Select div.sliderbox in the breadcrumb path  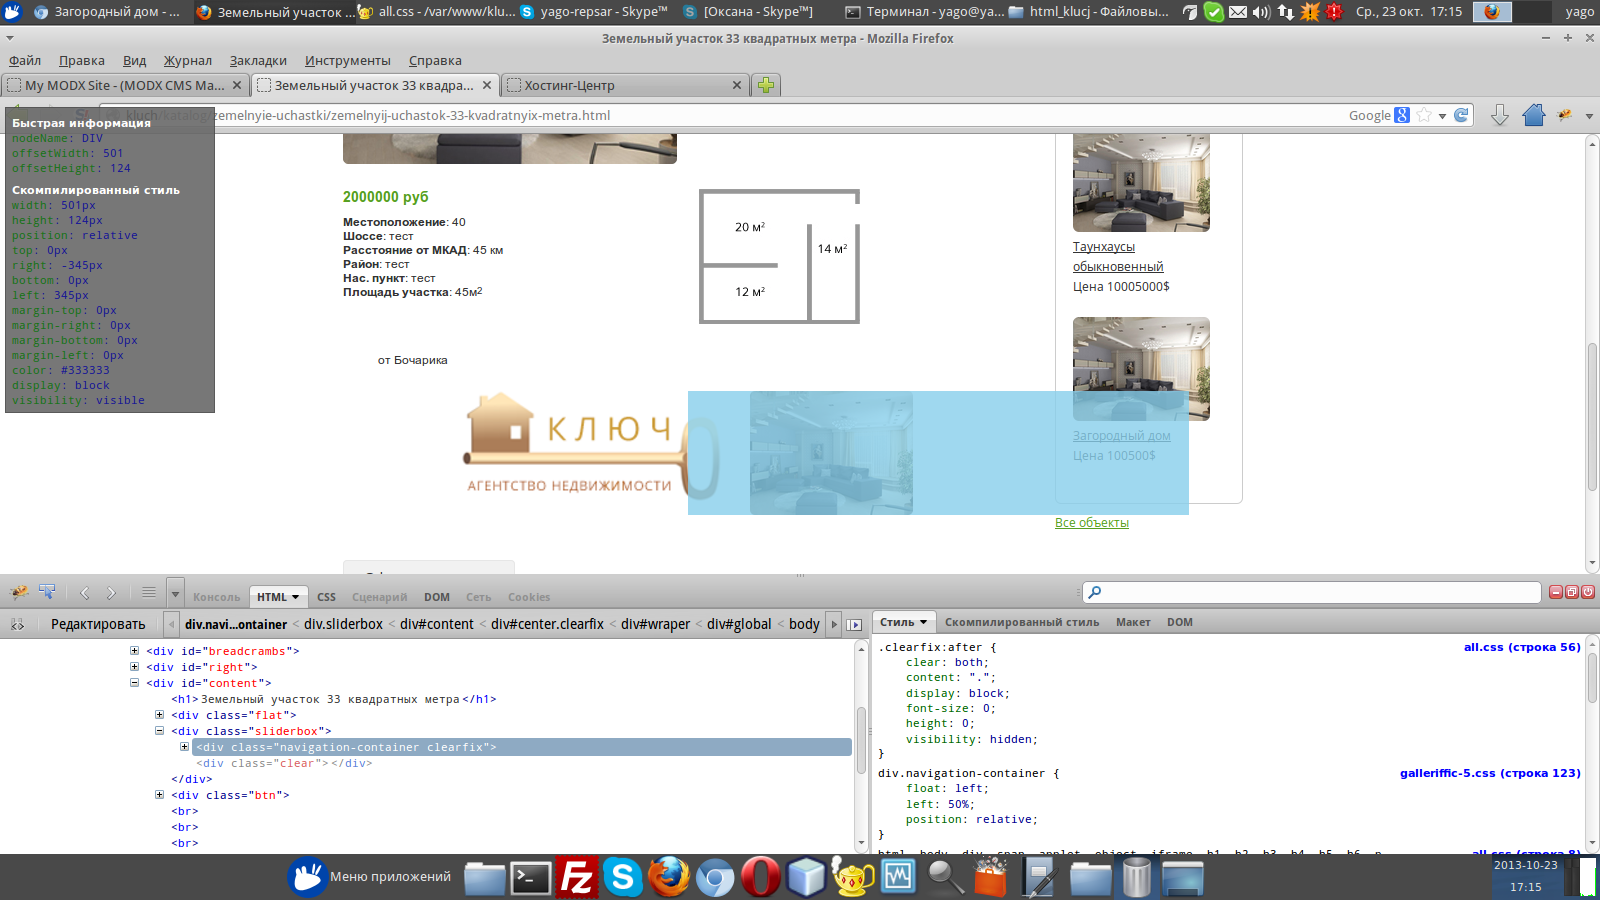[x=343, y=624]
